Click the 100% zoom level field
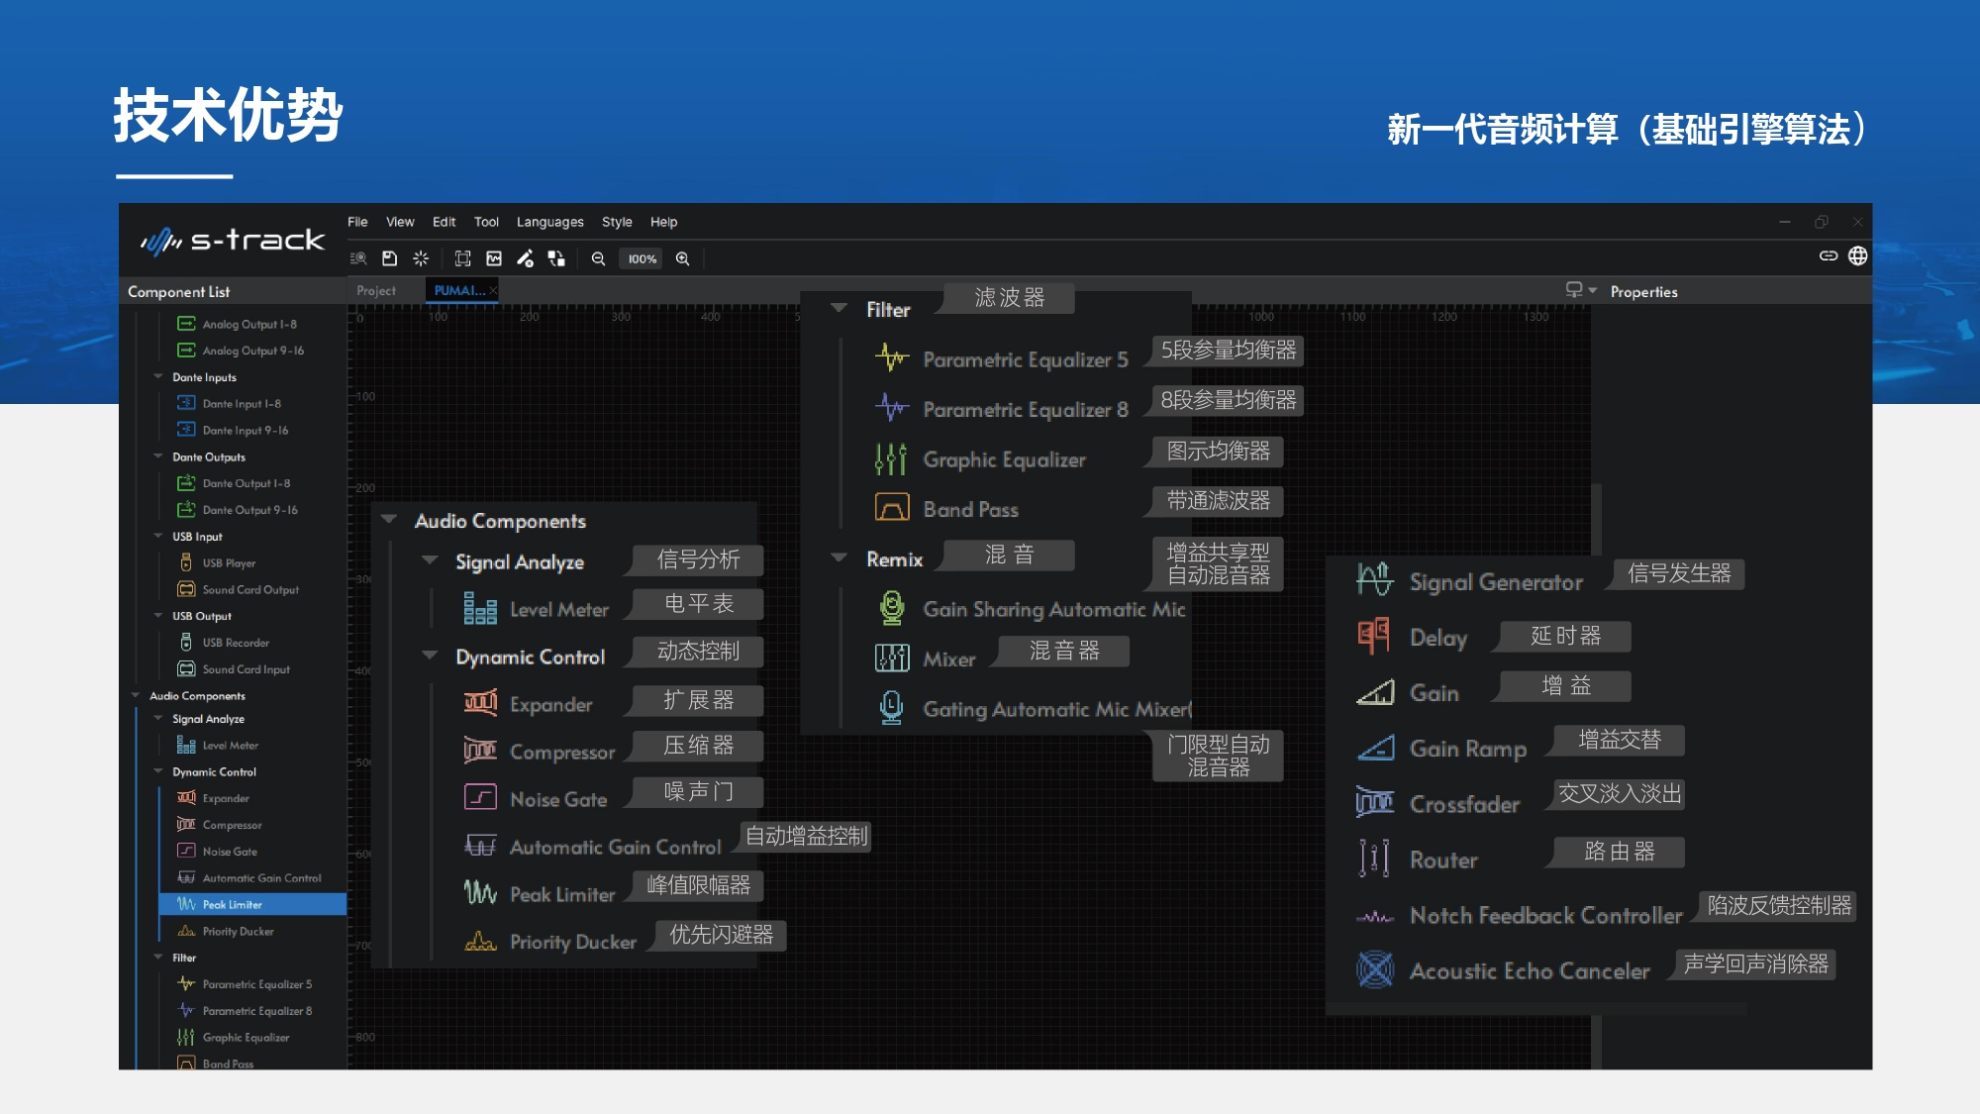The height and width of the screenshot is (1114, 1980). (640, 258)
